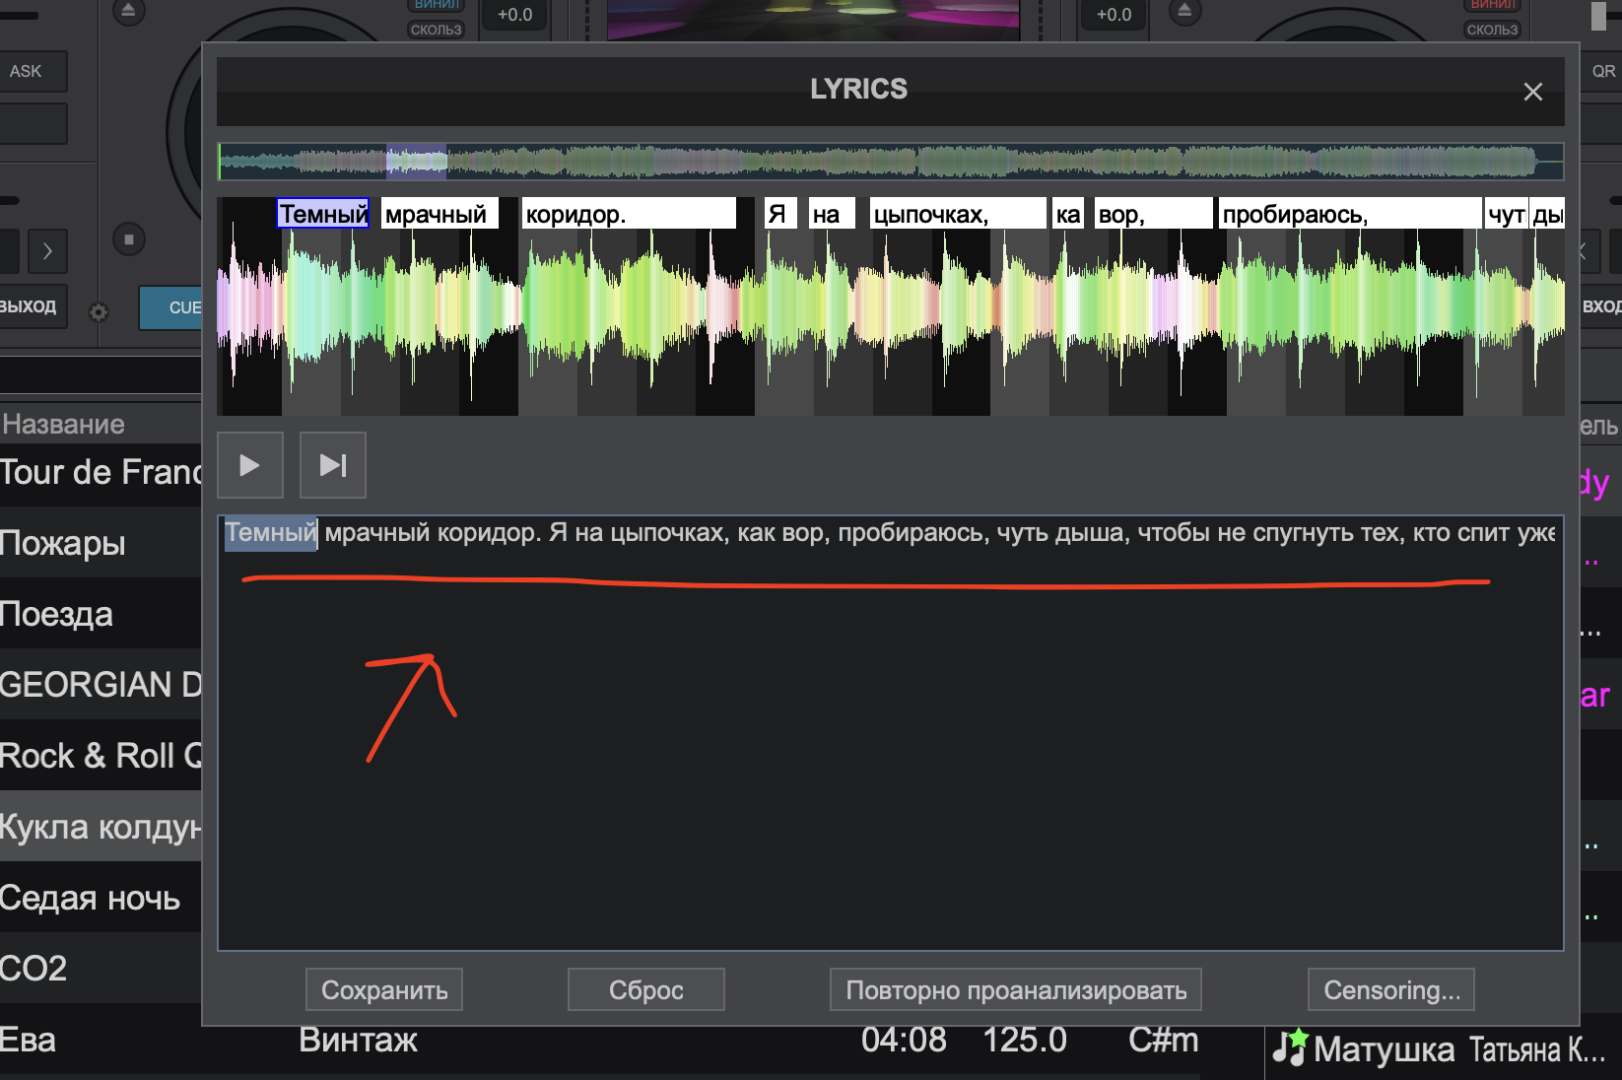Select the Седая ночь track
This screenshot has height=1080, width=1622.
pyautogui.click(x=90, y=898)
